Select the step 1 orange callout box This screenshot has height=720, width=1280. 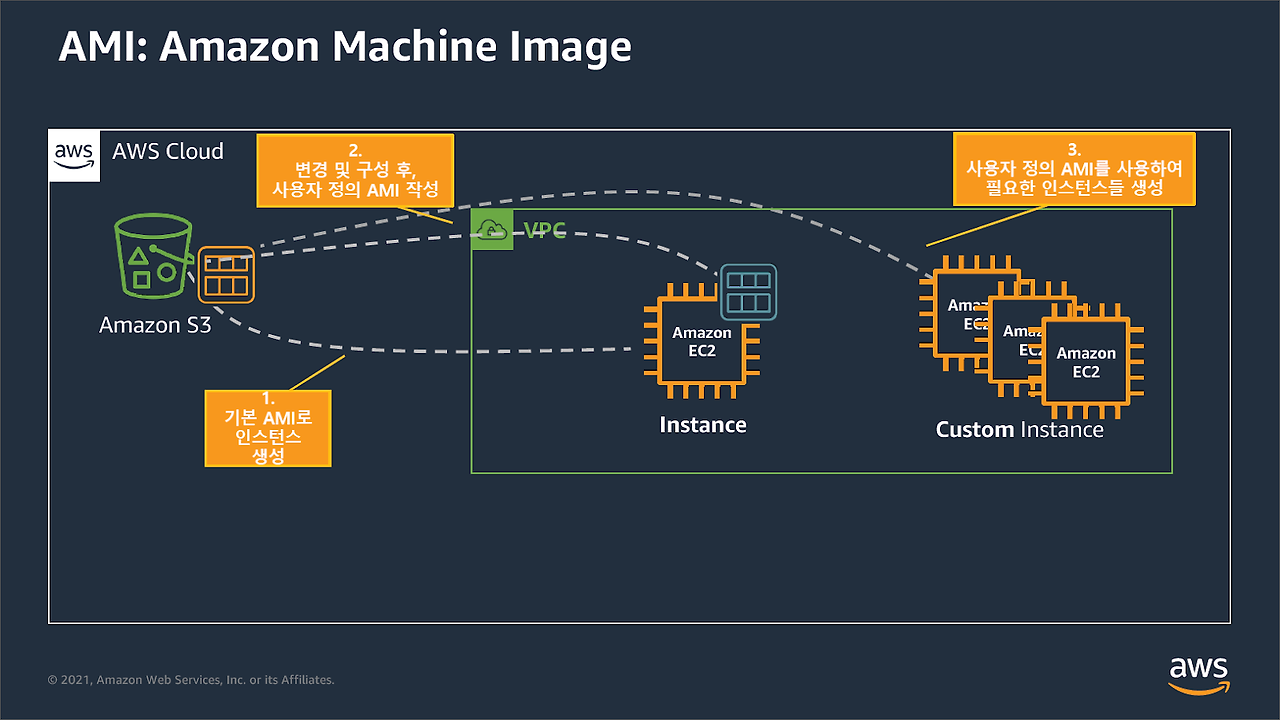tap(268, 428)
